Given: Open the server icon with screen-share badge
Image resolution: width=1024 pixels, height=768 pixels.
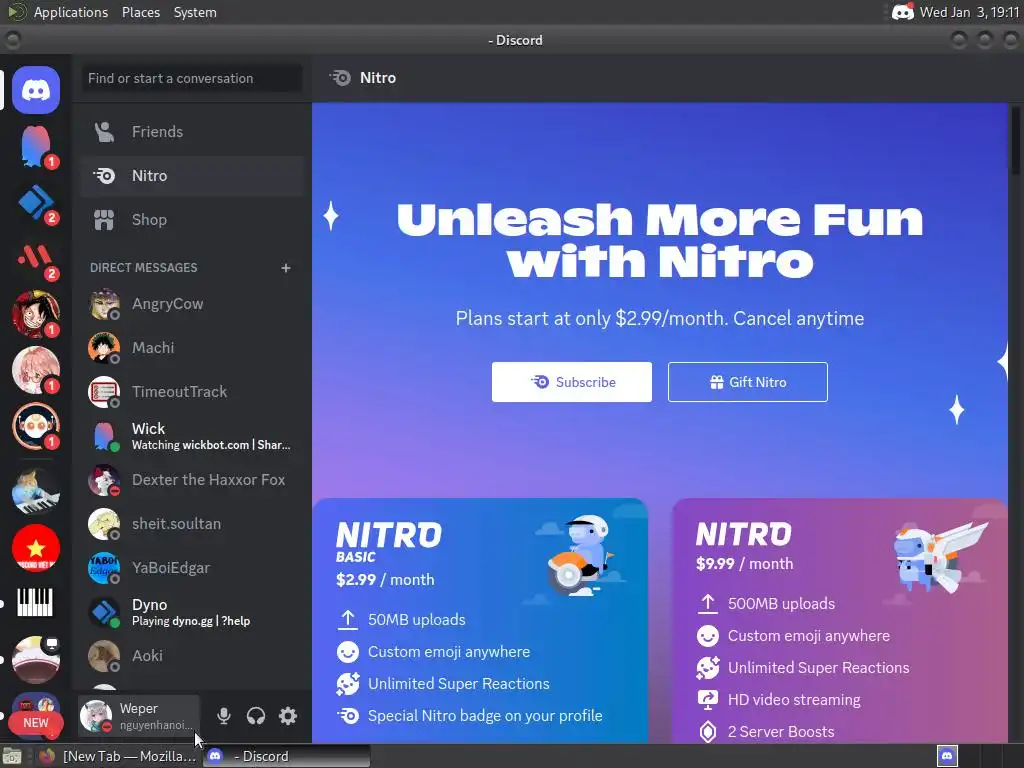Looking at the screenshot, I should click(36, 659).
